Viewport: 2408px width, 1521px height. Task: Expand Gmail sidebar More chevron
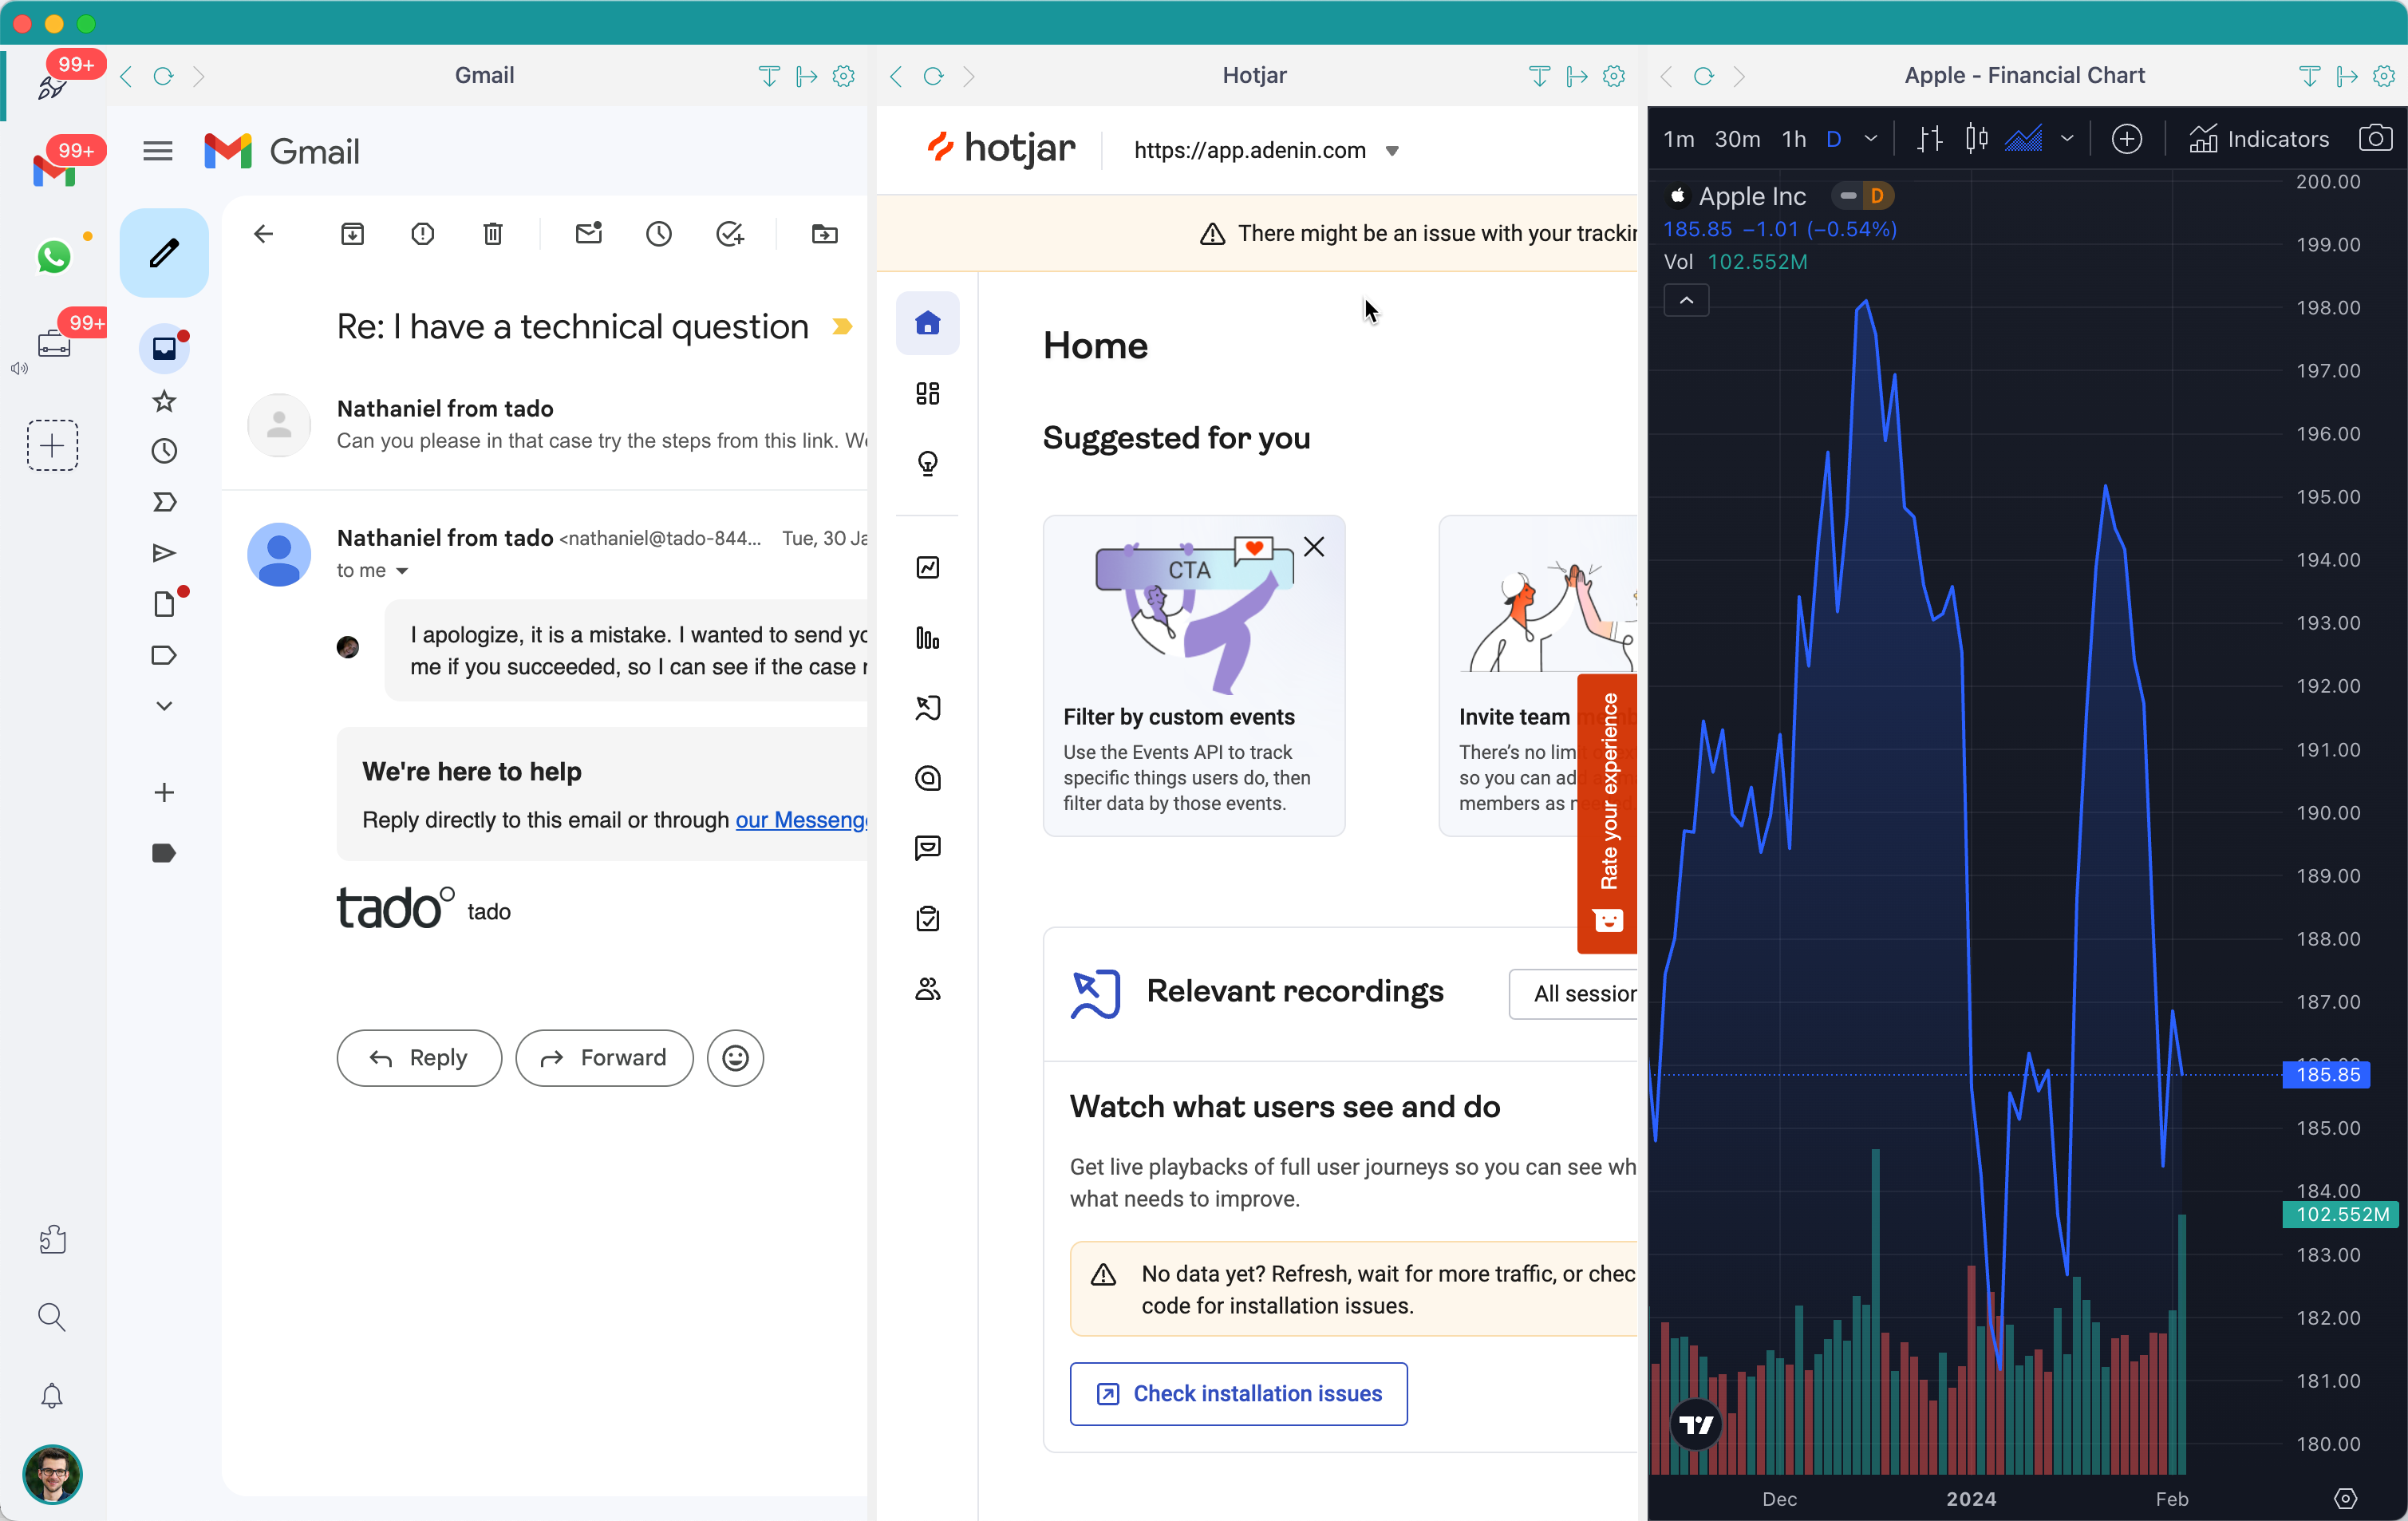click(x=164, y=706)
